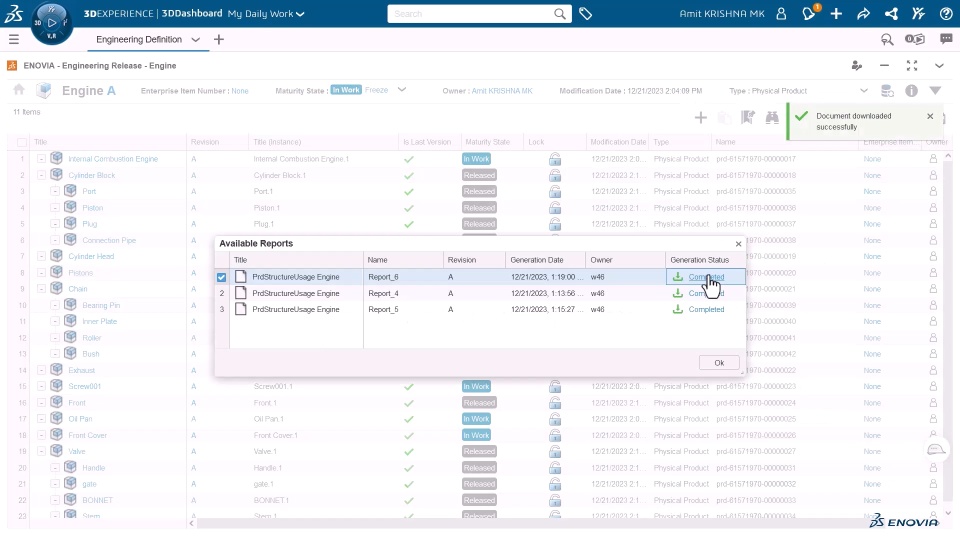960x540 pixels.
Task: Open Internal Combustion Engine link
Action: point(113,159)
